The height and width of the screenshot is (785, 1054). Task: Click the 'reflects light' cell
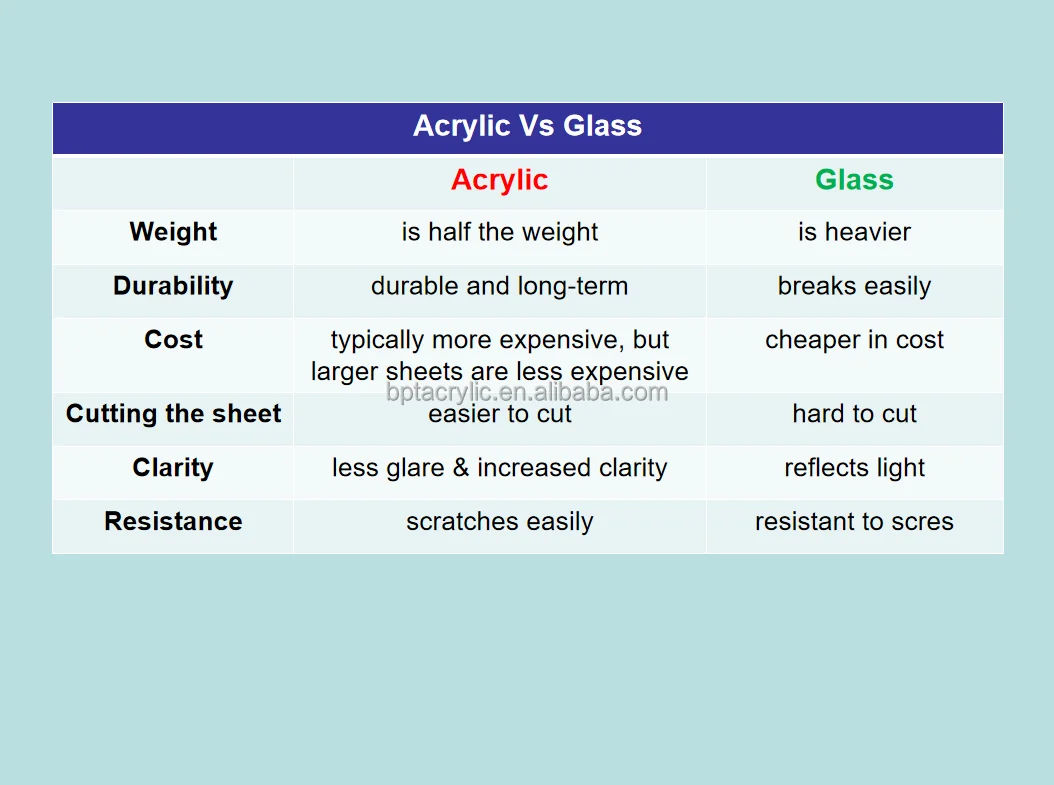(x=854, y=468)
